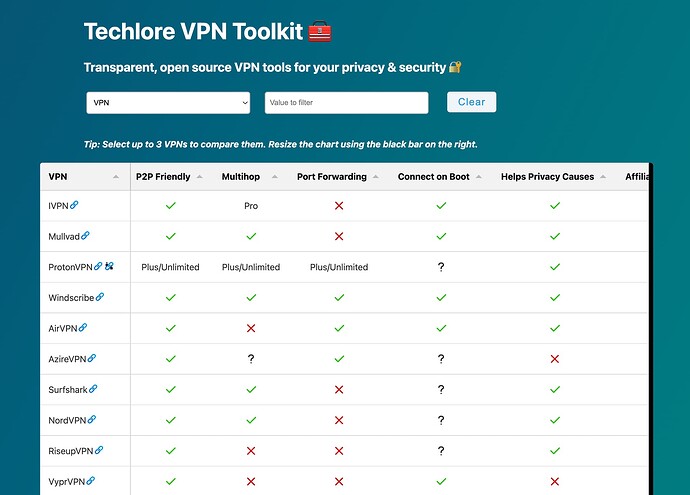Image resolution: width=690 pixels, height=495 pixels.
Task: Click the first link icon beside ProtonVPN
Action: coord(98,267)
